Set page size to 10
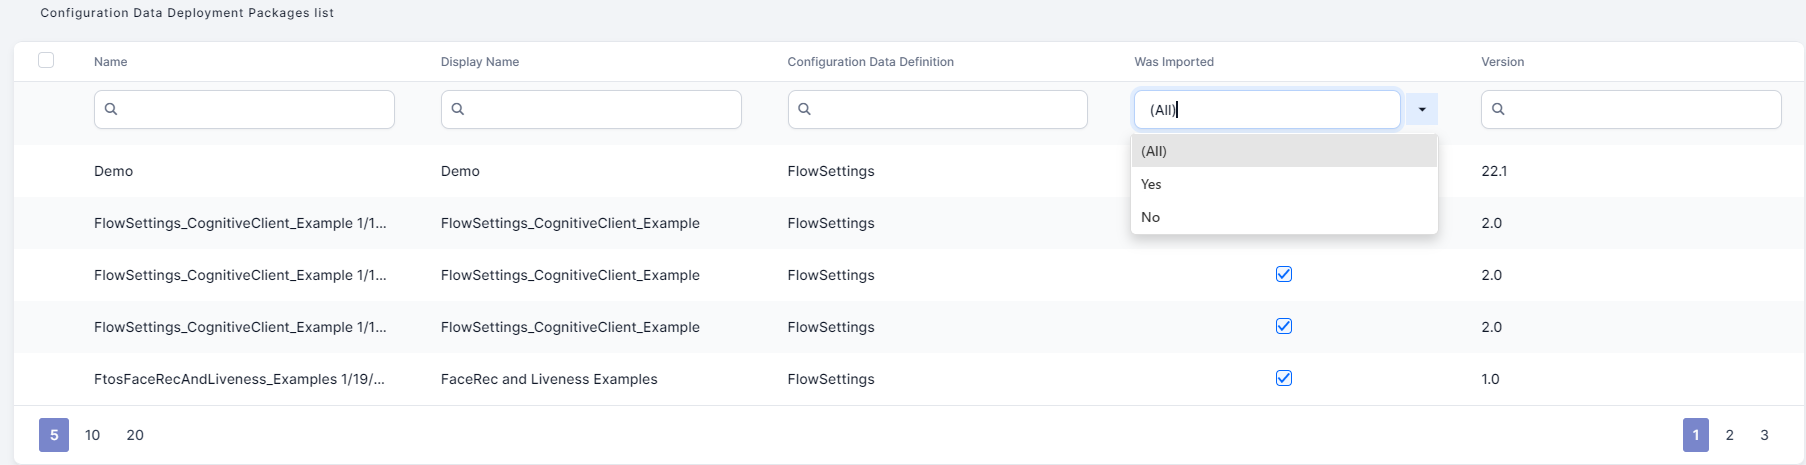The width and height of the screenshot is (1806, 465). 93,435
